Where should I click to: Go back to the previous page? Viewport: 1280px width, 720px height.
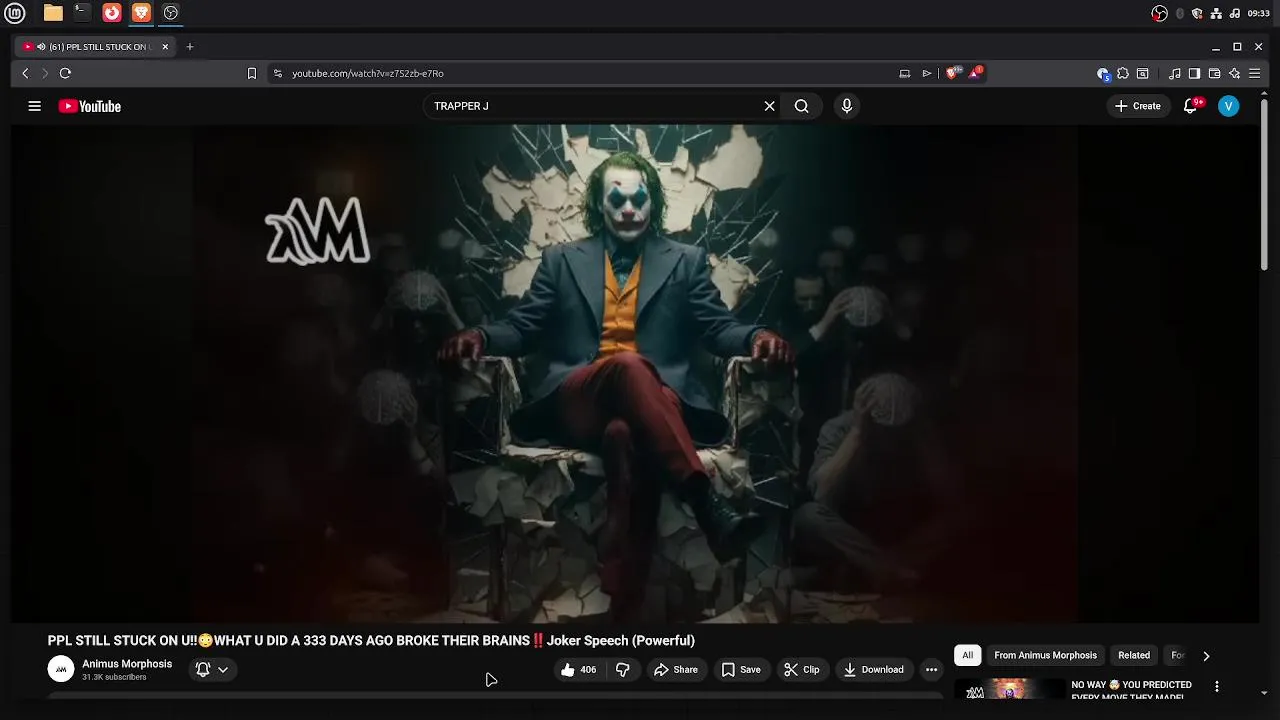coord(25,73)
